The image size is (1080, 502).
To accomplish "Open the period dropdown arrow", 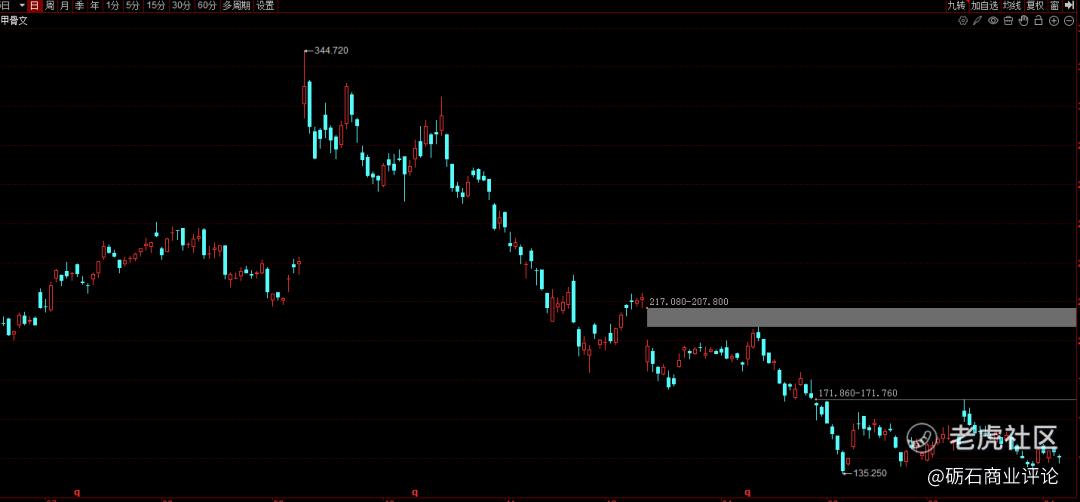I will click(22, 6).
